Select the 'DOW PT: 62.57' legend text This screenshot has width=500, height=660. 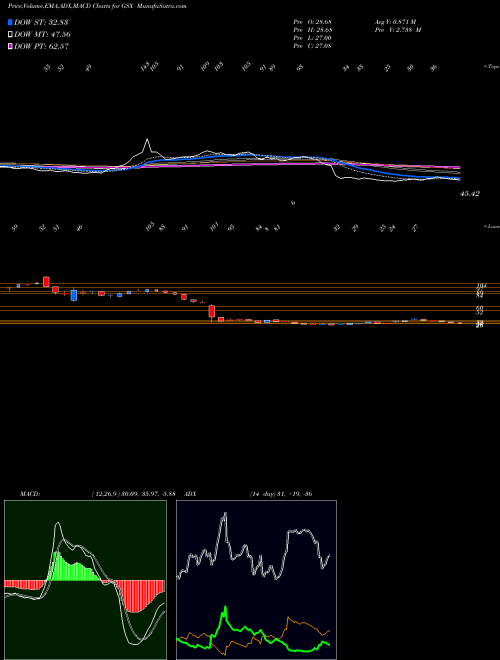click(42, 46)
